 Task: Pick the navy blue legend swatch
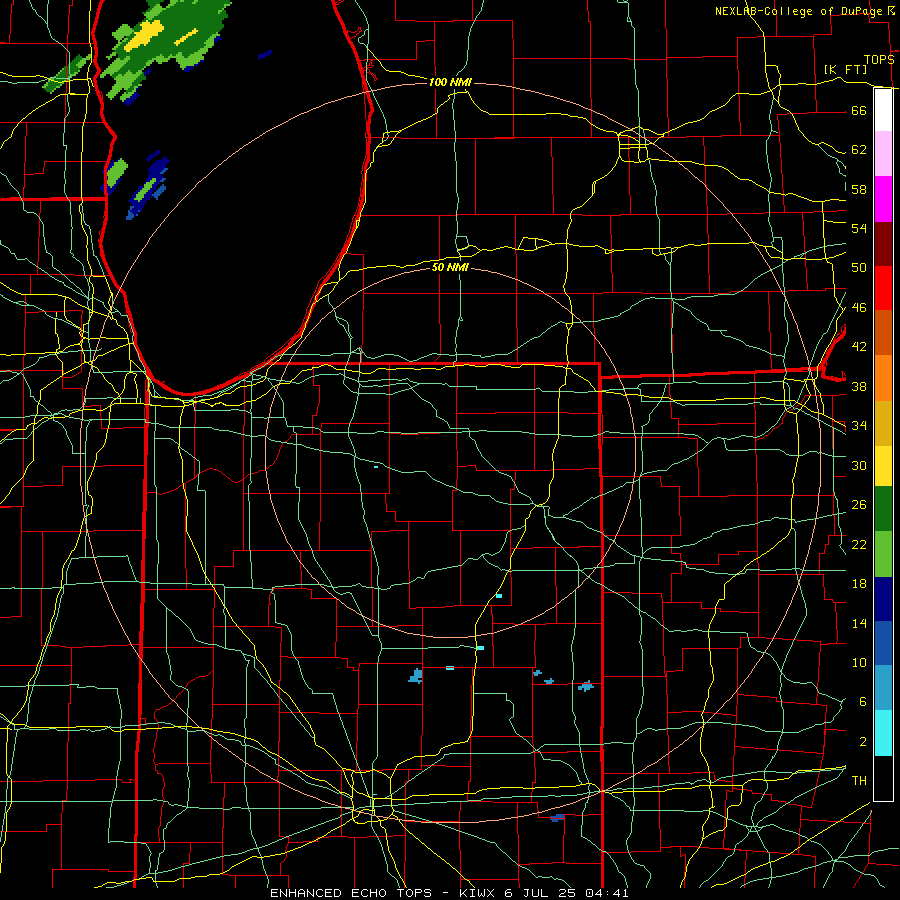pyautogui.click(x=883, y=599)
